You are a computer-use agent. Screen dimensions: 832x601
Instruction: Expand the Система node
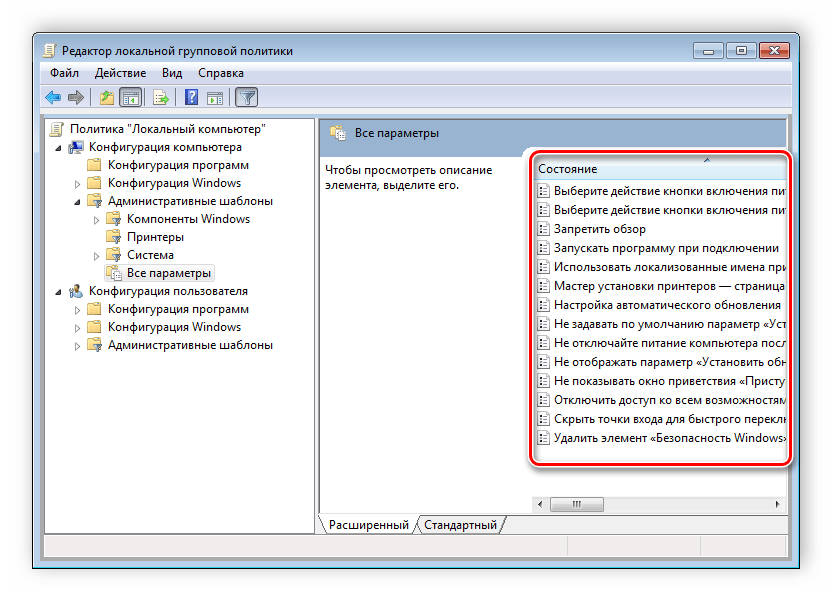click(x=96, y=256)
